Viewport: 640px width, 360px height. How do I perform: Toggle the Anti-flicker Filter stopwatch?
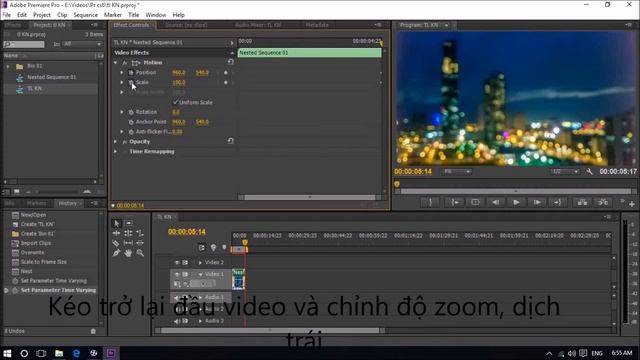point(131,132)
